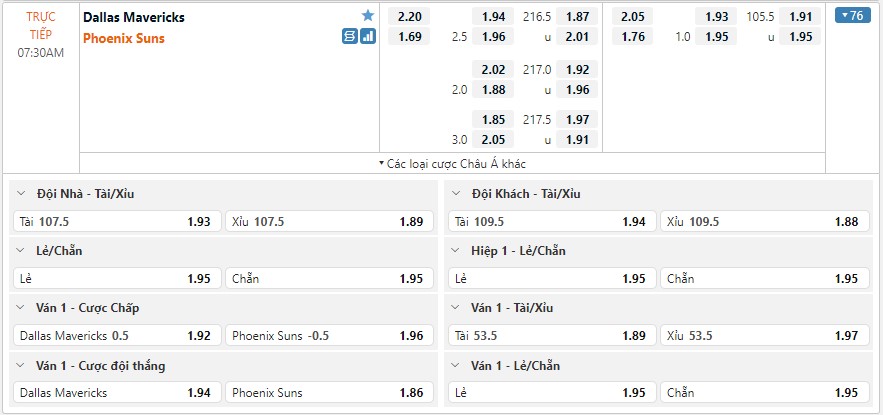Choose Tài 53.5 in Ván 1
883x415 pixels.
[552, 336]
